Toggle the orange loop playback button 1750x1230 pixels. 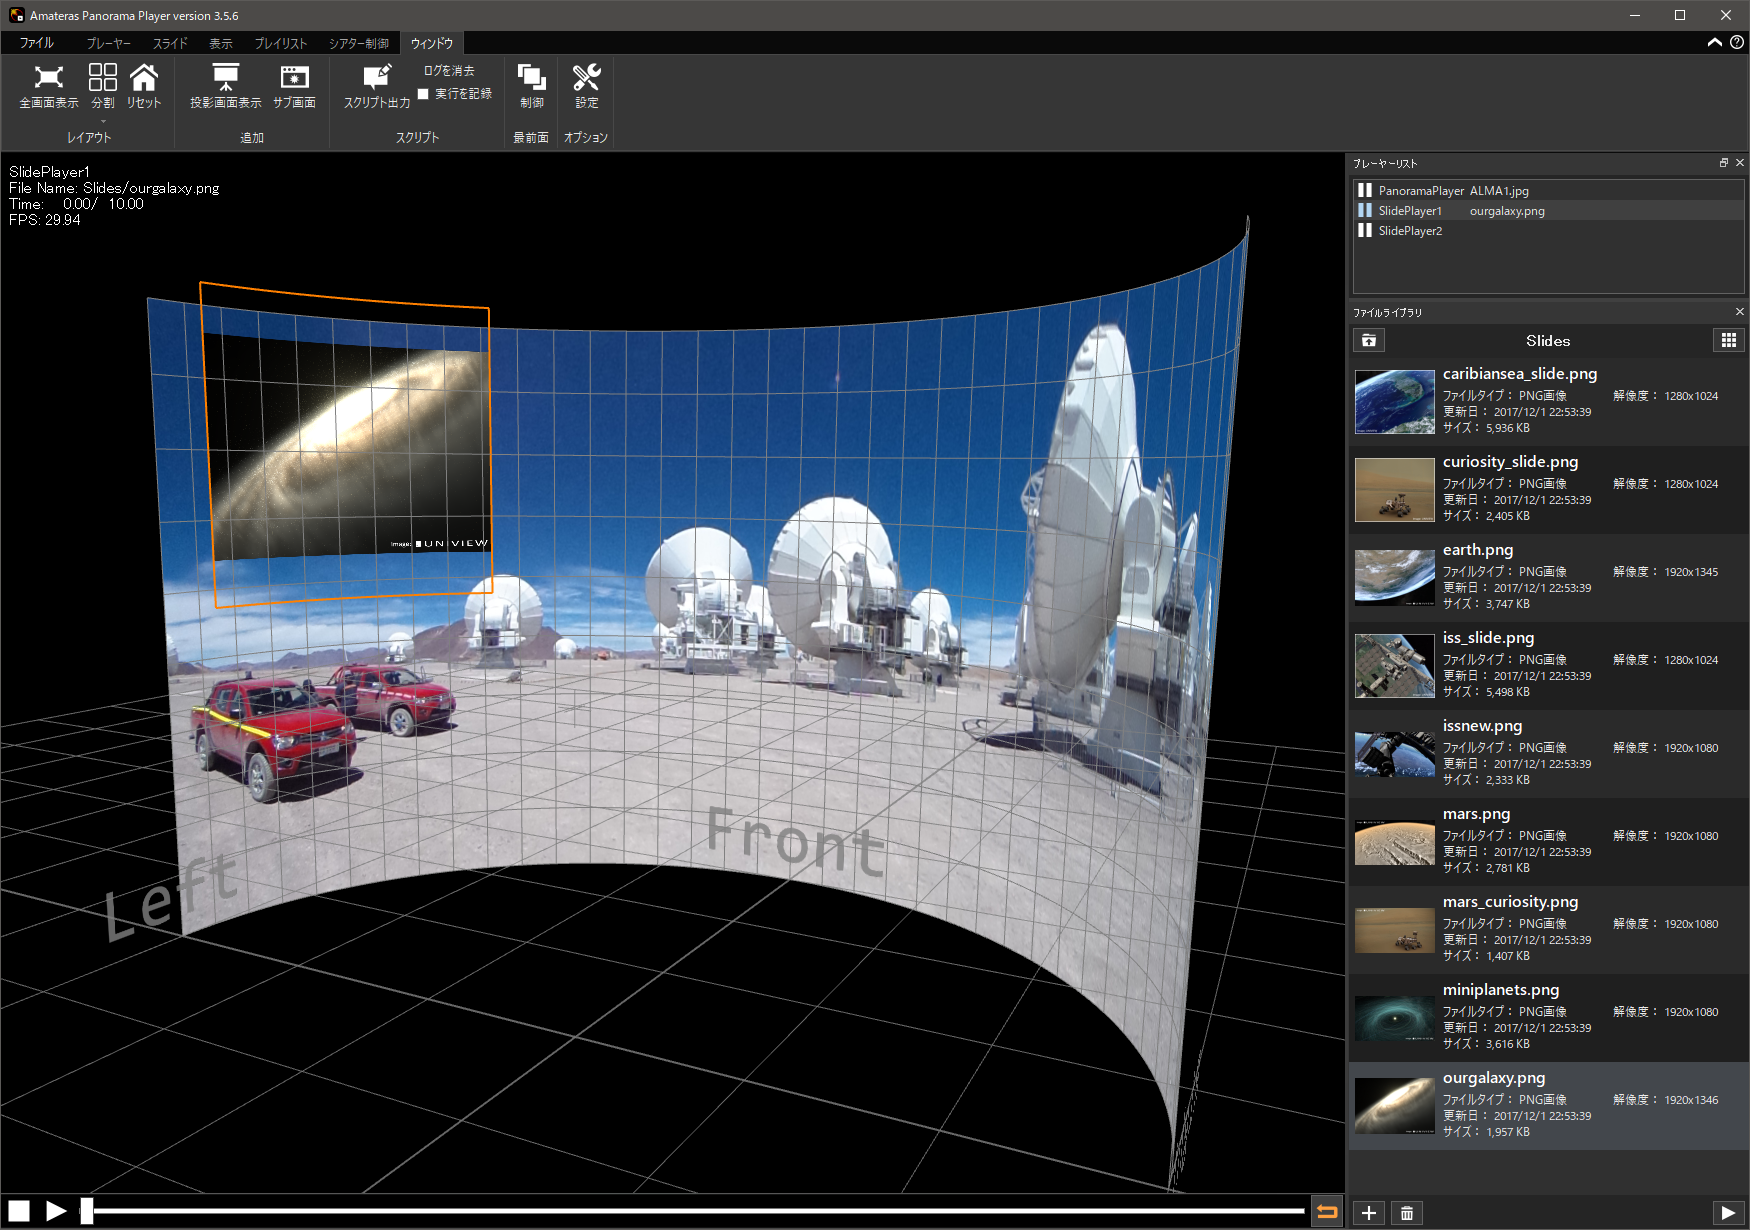[x=1327, y=1212]
